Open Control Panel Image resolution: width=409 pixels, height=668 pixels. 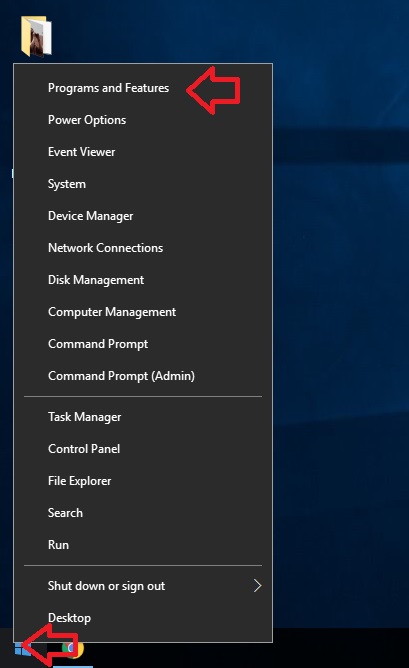pyautogui.click(x=84, y=449)
